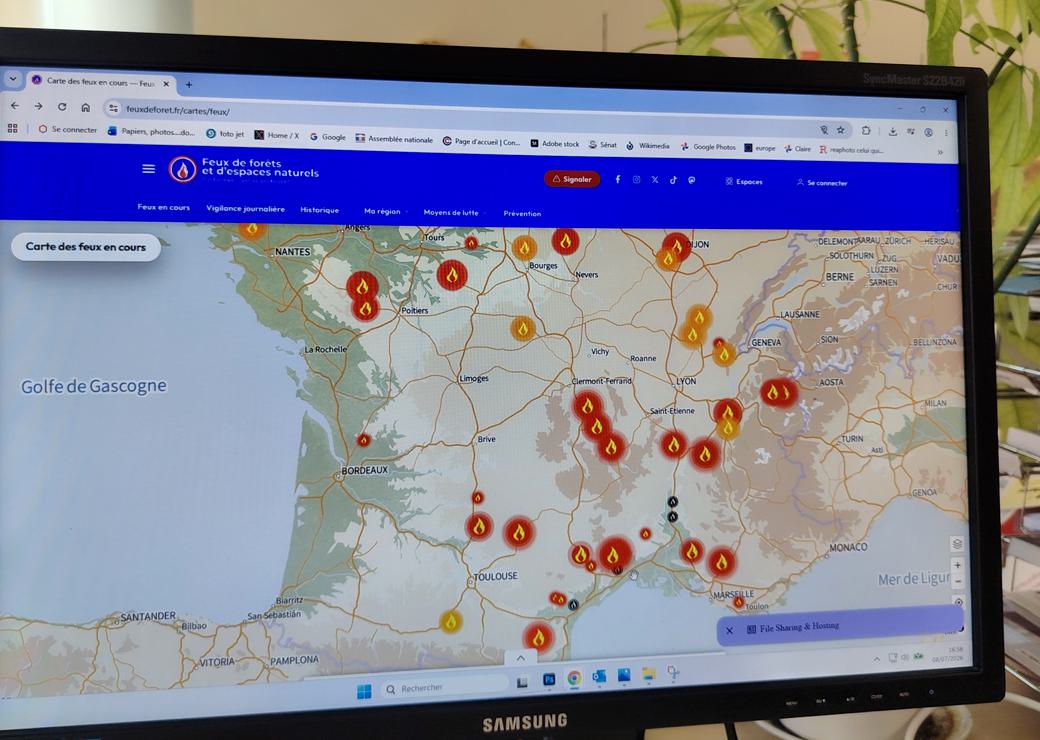Bookmark this page with the star
This screenshot has width=1040, height=740.
[841, 130]
